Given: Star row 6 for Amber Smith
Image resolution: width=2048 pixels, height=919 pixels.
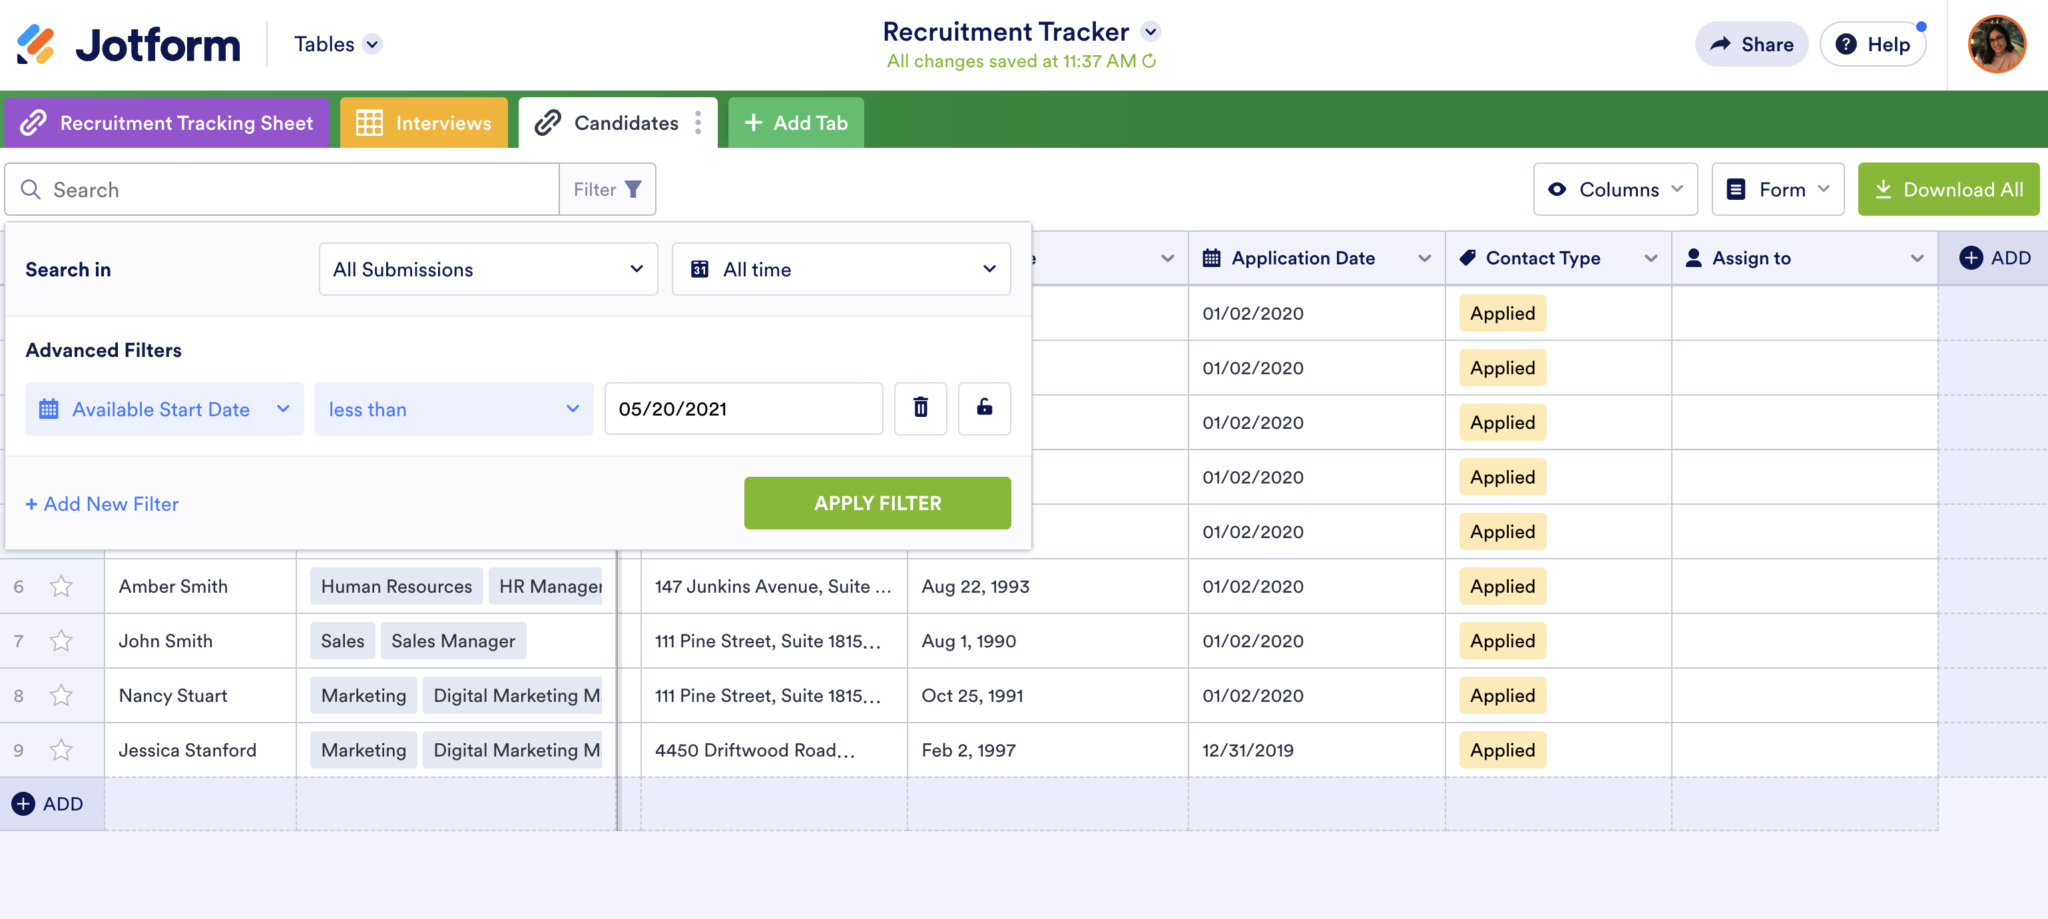Looking at the screenshot, I should point(62,586).
